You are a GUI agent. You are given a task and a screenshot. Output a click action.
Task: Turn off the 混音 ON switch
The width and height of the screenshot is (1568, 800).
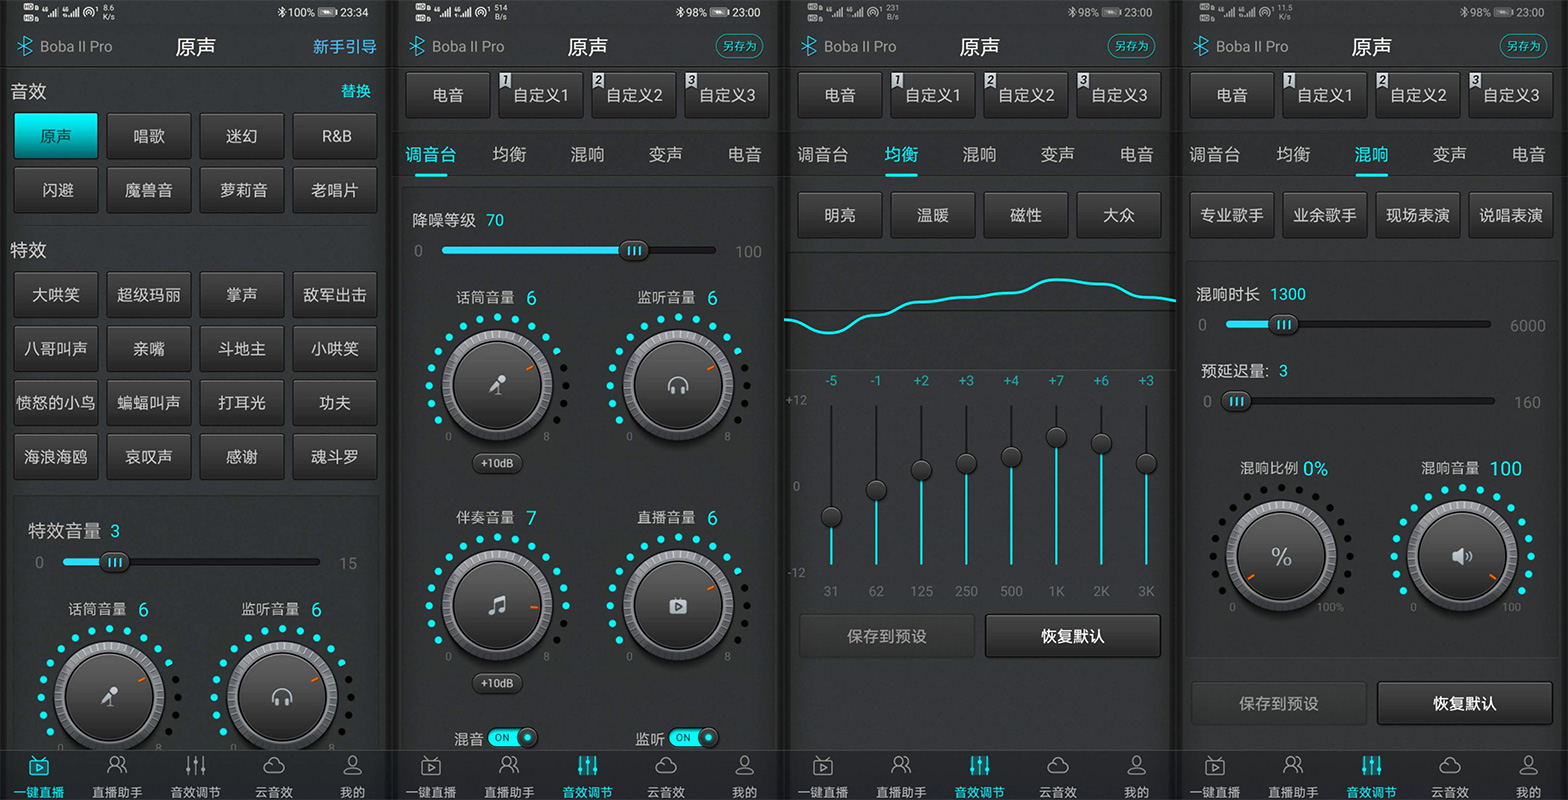[513, 738]
